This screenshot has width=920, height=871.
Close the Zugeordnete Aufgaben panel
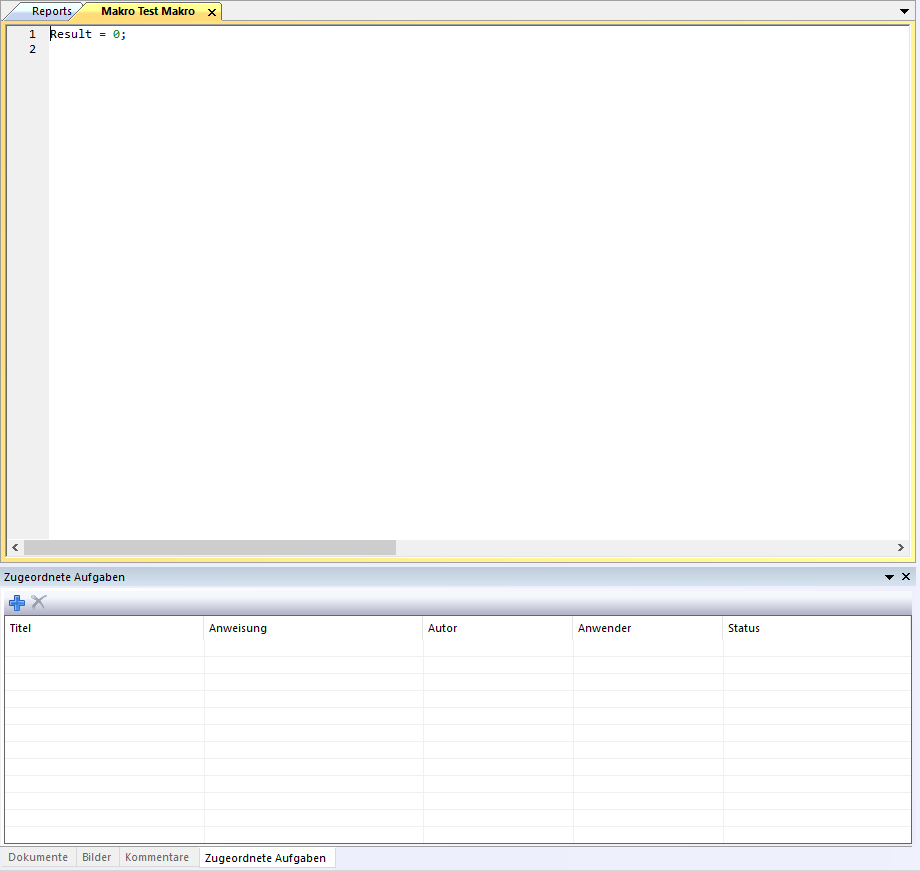pyautogui.click(x=906, y=577)
